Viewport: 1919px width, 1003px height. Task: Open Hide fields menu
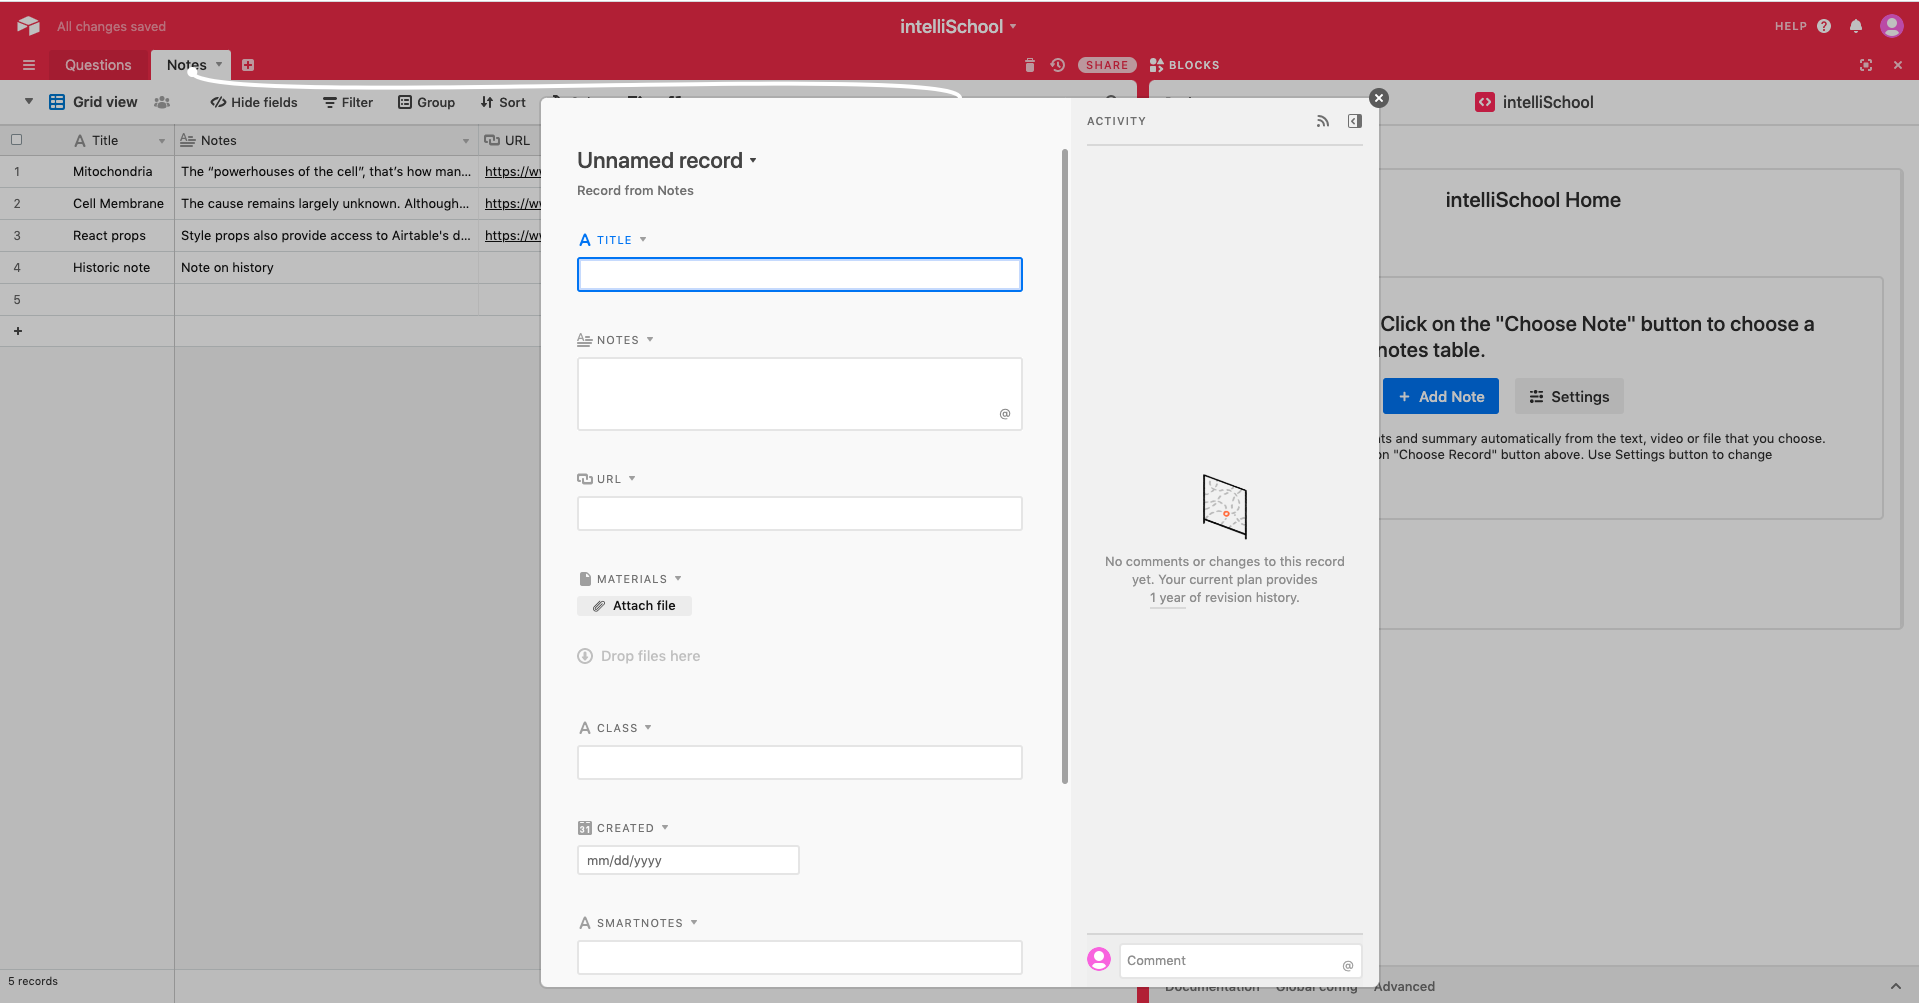point(254,102)
